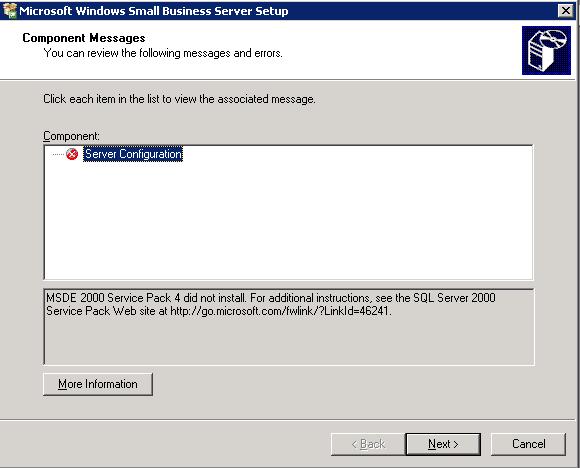Proceed with the Next button
The width and height of the screenshot is (580, 468).
[443, 444]
